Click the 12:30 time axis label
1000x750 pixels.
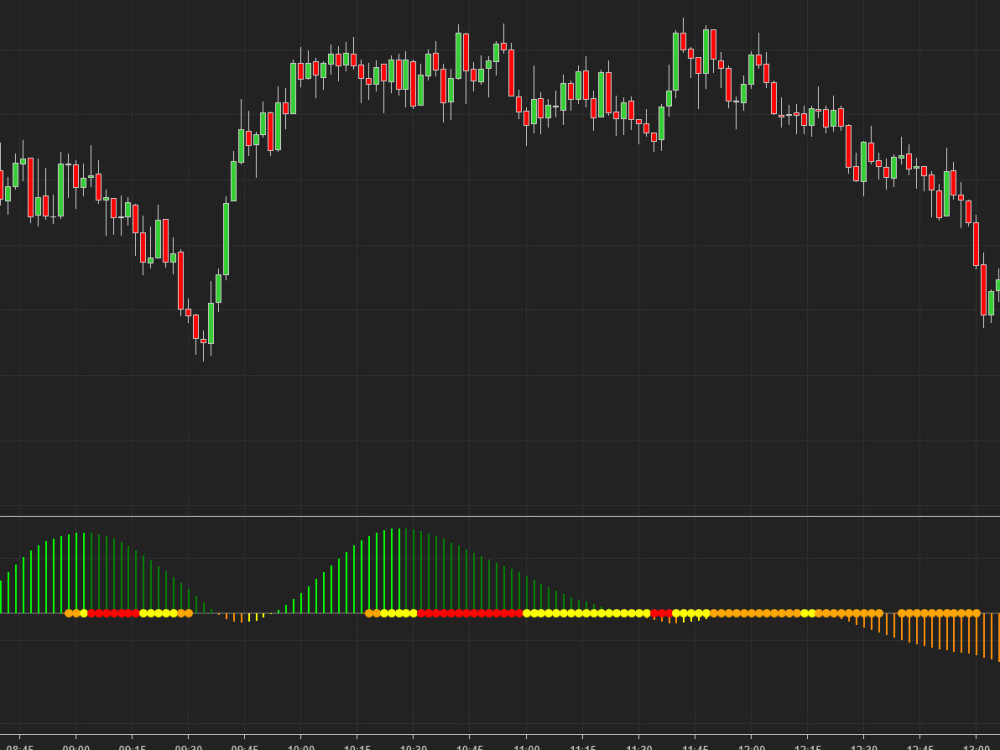(864, 747)
